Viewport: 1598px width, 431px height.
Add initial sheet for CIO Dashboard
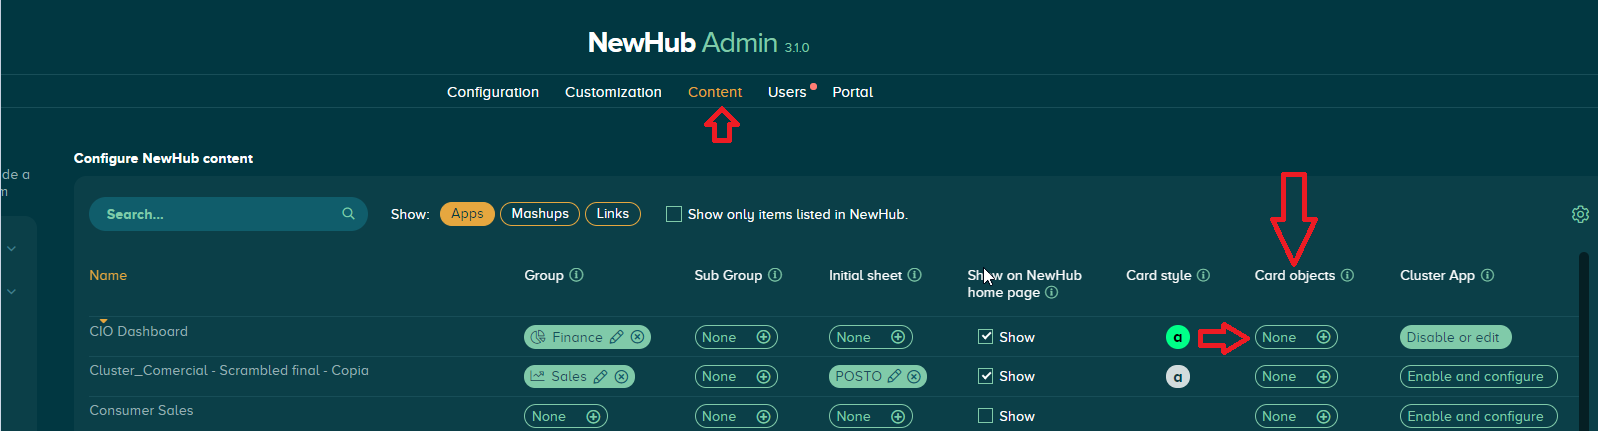click(x=898, y=337)
